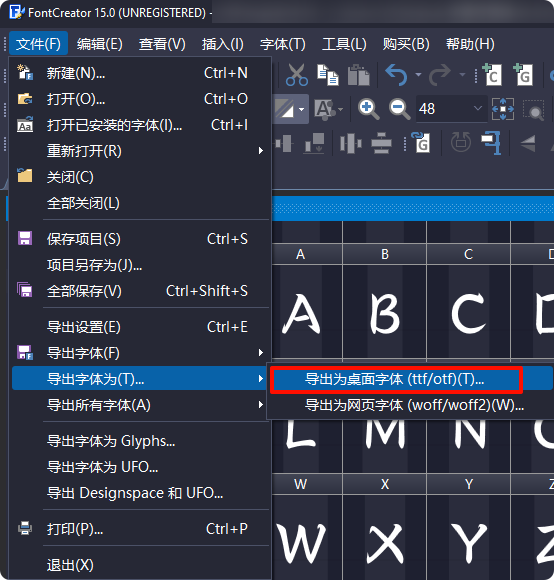This screenshot has height=580, width=554.
Task: Choose 打开(O)... menu entry
Action: pos(140,99)
